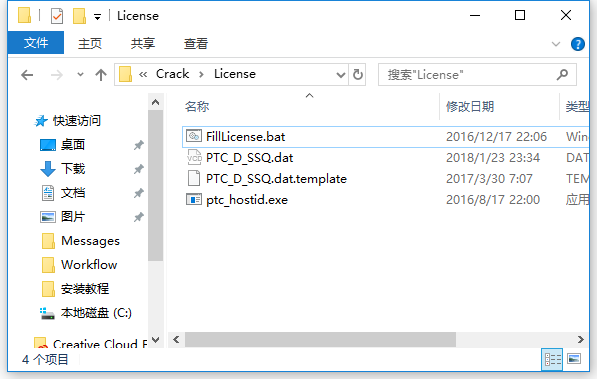The height and width of the screenshot is (379, 597).
Task: Open Help with the blue question icon
Action: (x=578, y=44)
